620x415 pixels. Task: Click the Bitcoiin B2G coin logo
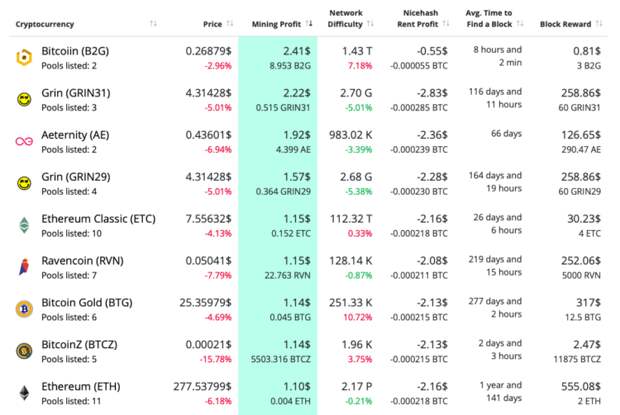[x=24, y=58]
